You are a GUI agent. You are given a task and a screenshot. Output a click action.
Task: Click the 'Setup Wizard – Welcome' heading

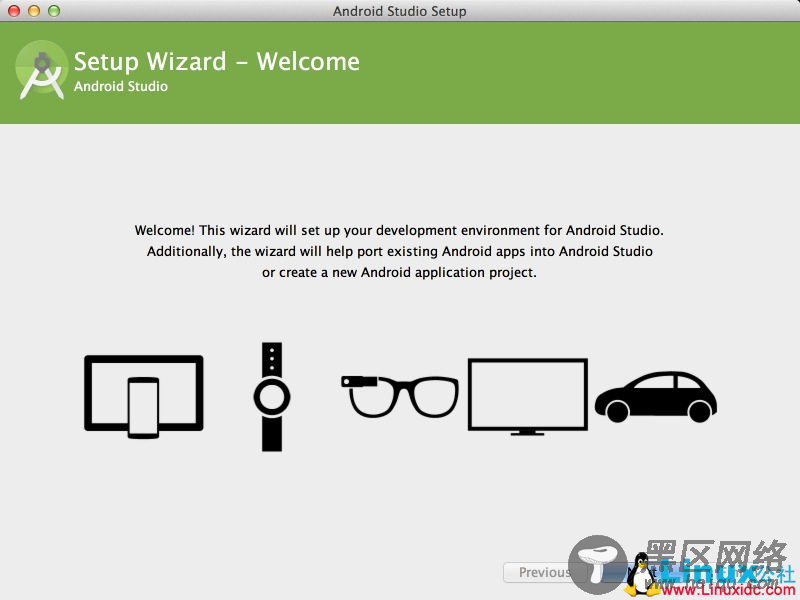pyautogui.click(x=217, y=62)
